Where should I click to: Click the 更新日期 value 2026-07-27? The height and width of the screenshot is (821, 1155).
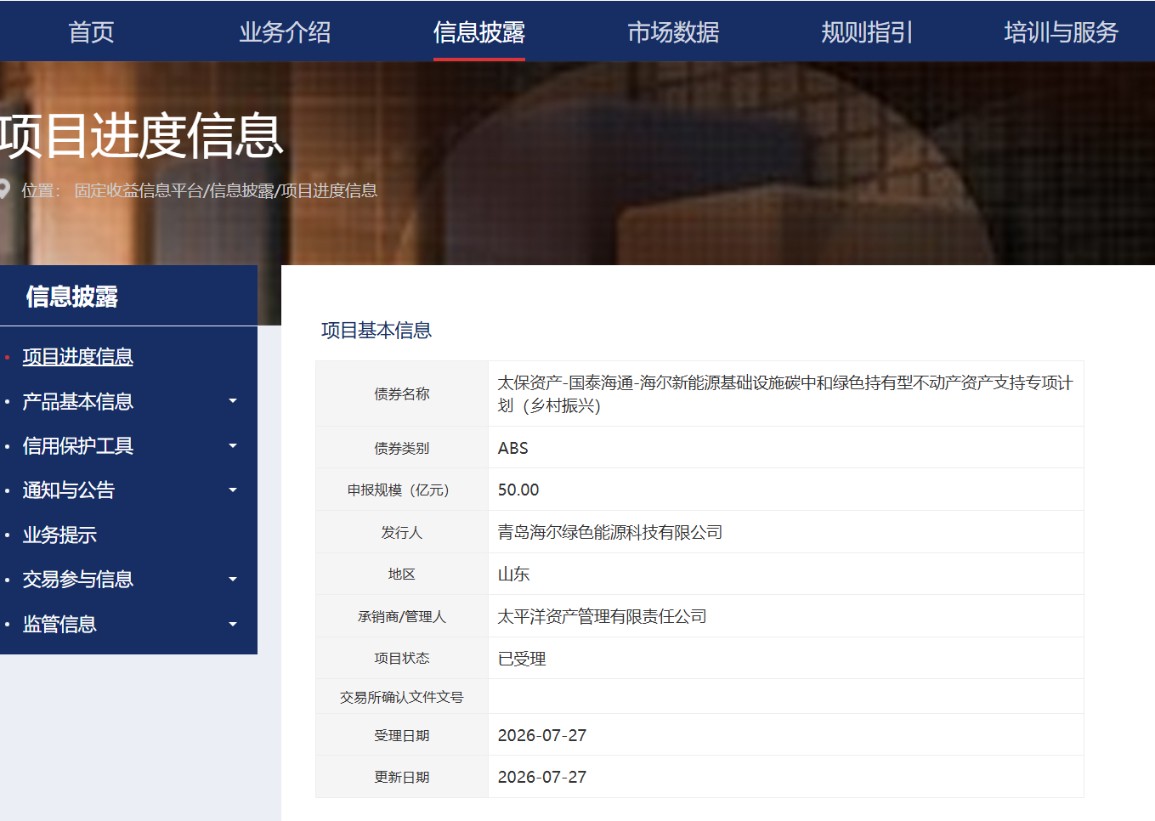tap(542, 777)
